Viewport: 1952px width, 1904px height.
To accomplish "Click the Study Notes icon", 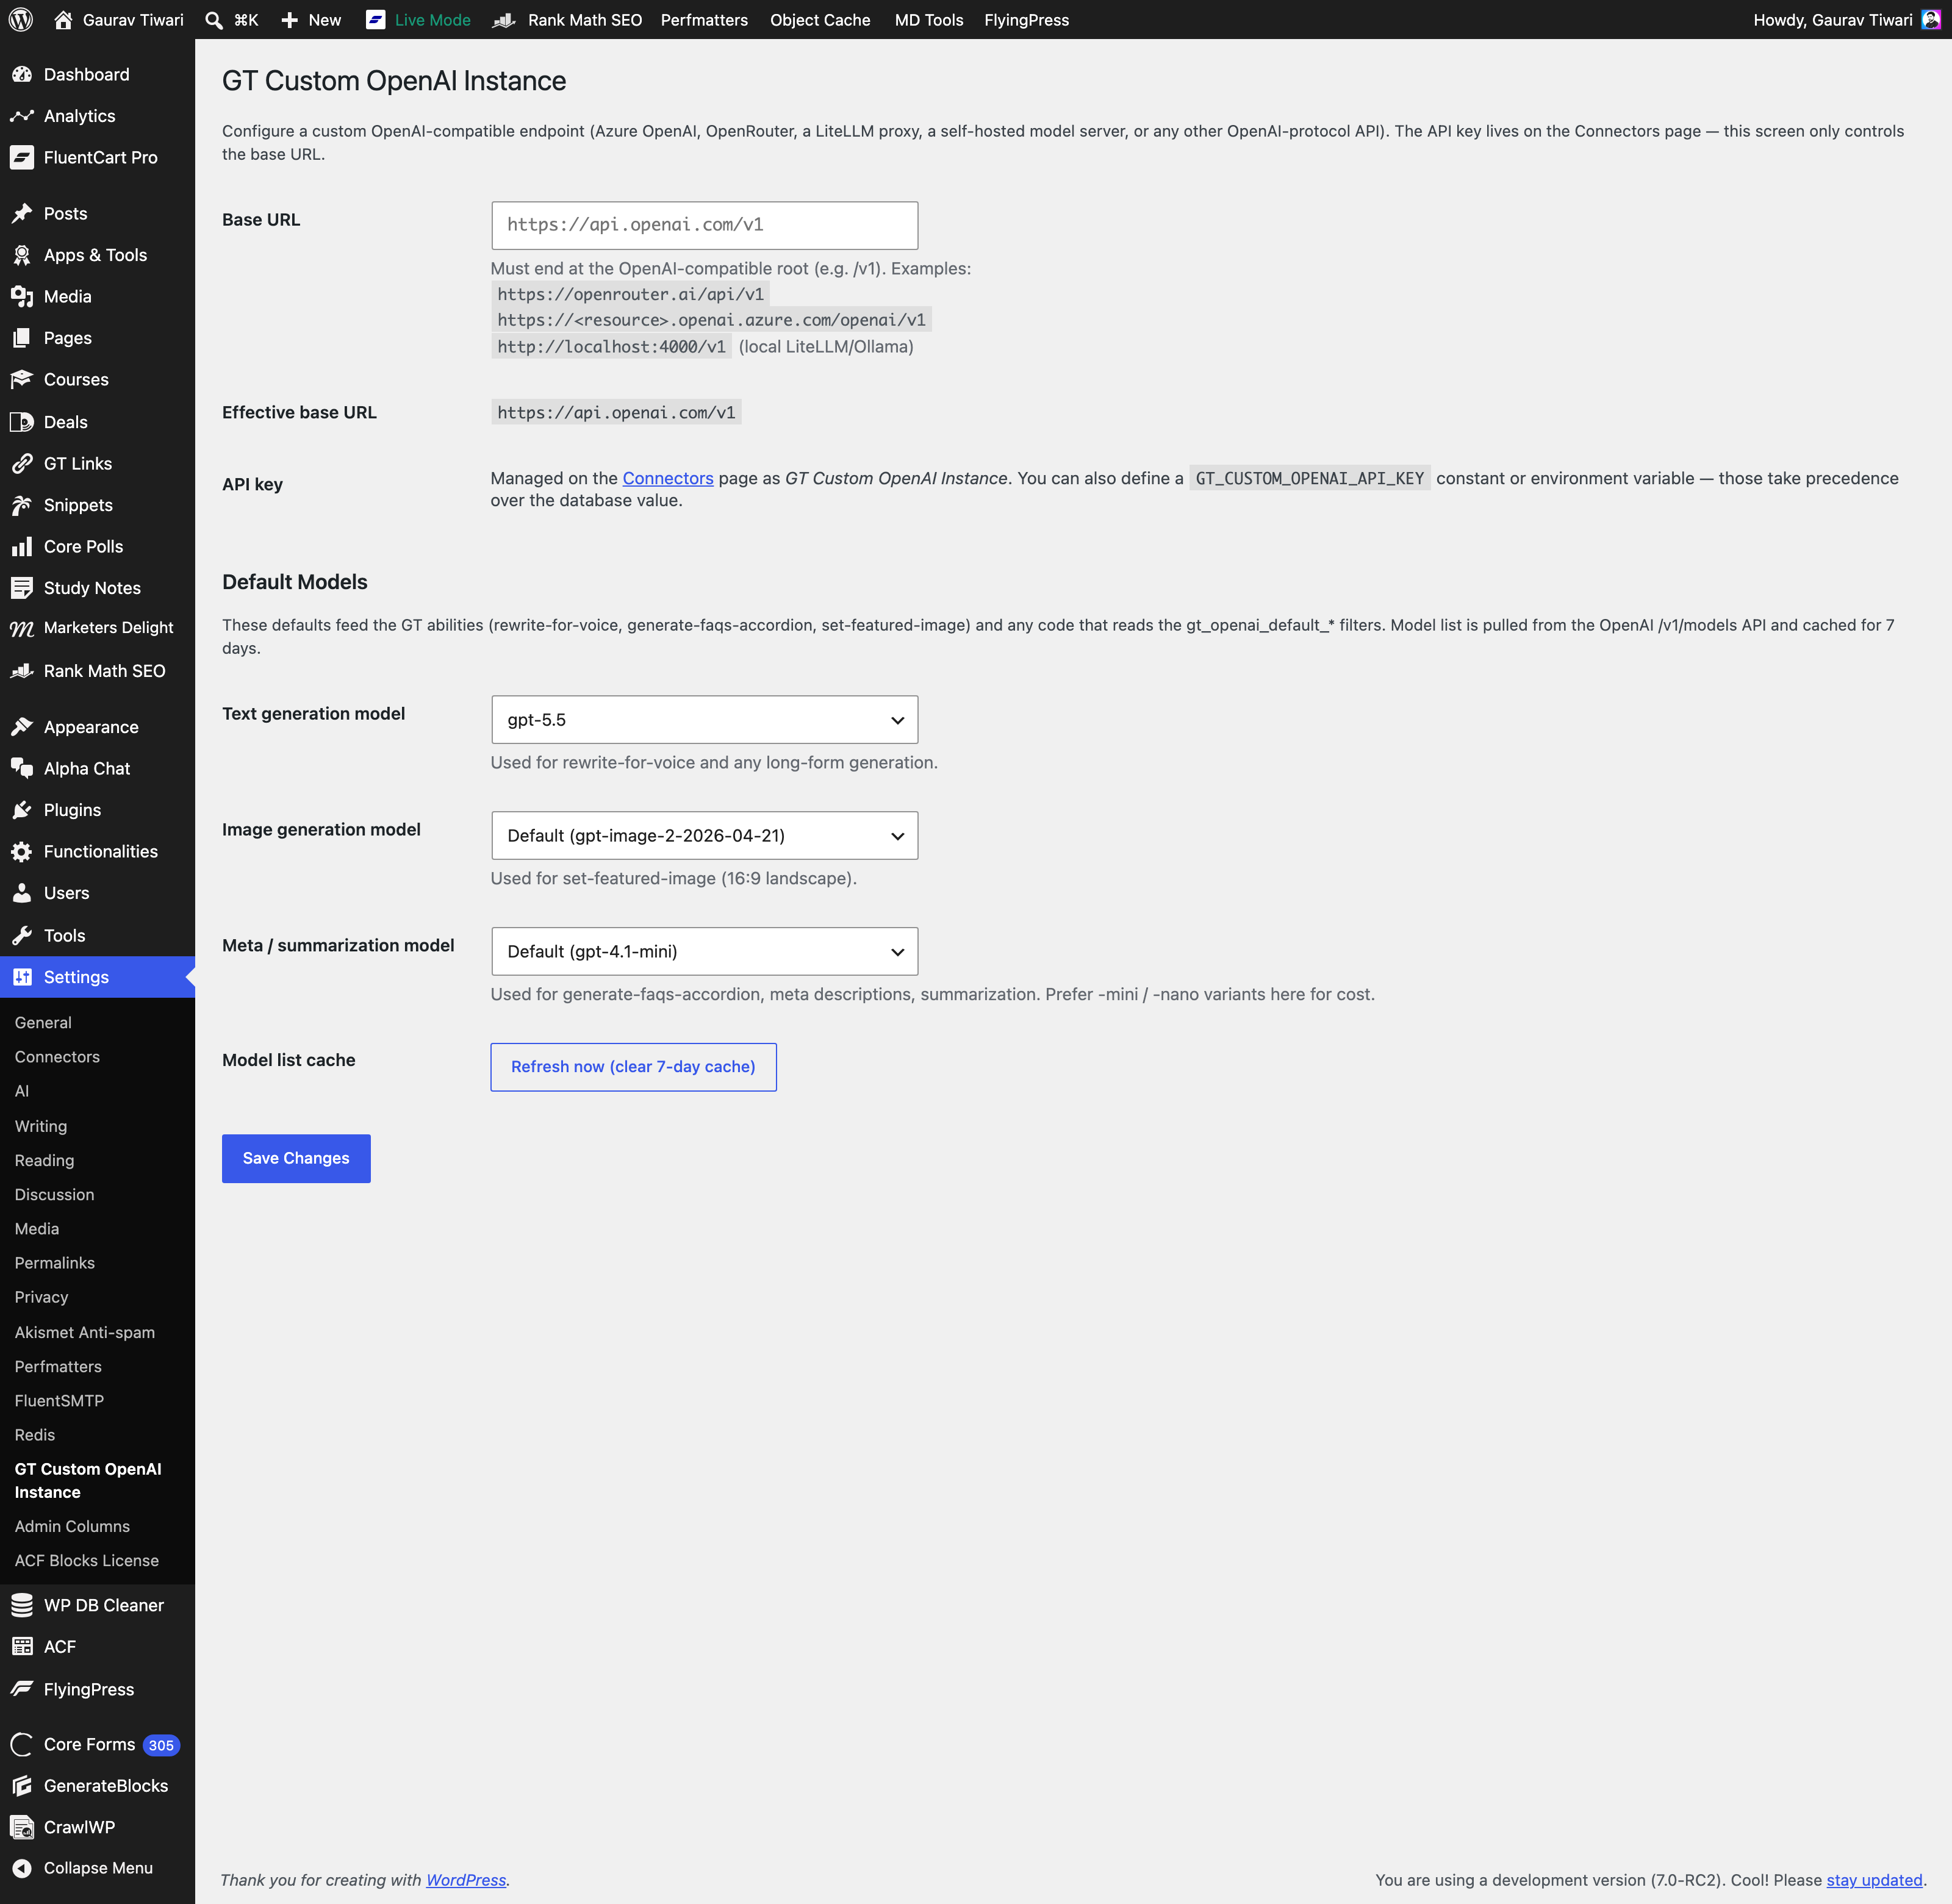I will (22, 588).
